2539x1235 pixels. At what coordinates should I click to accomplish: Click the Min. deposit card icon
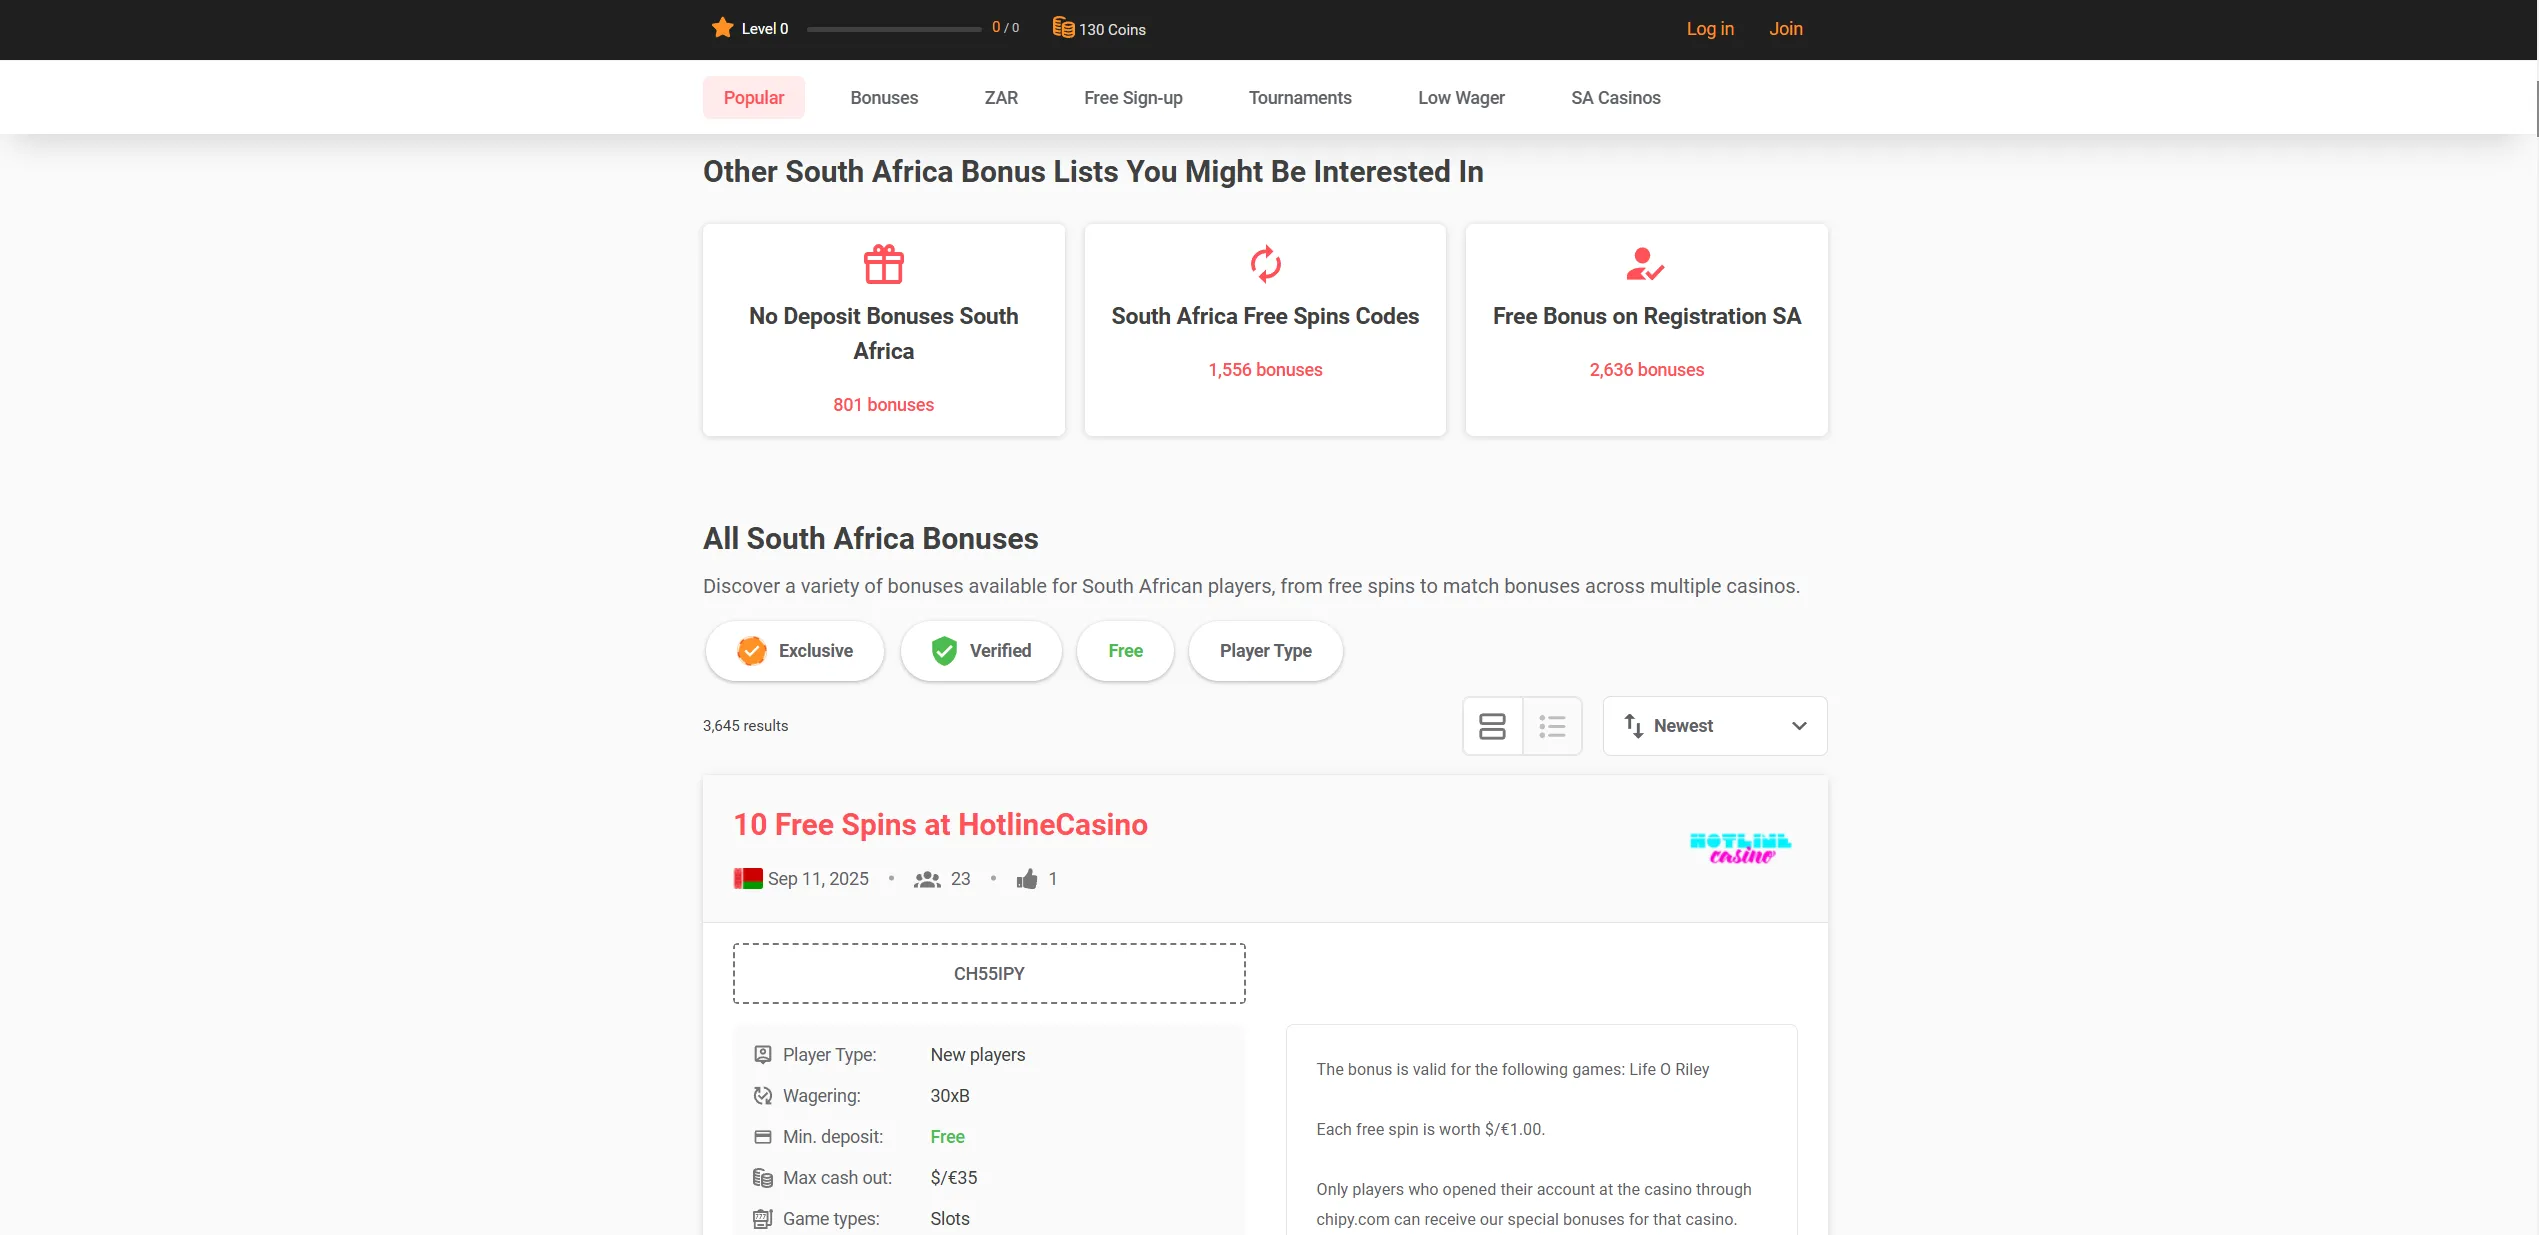point(762,1137)
